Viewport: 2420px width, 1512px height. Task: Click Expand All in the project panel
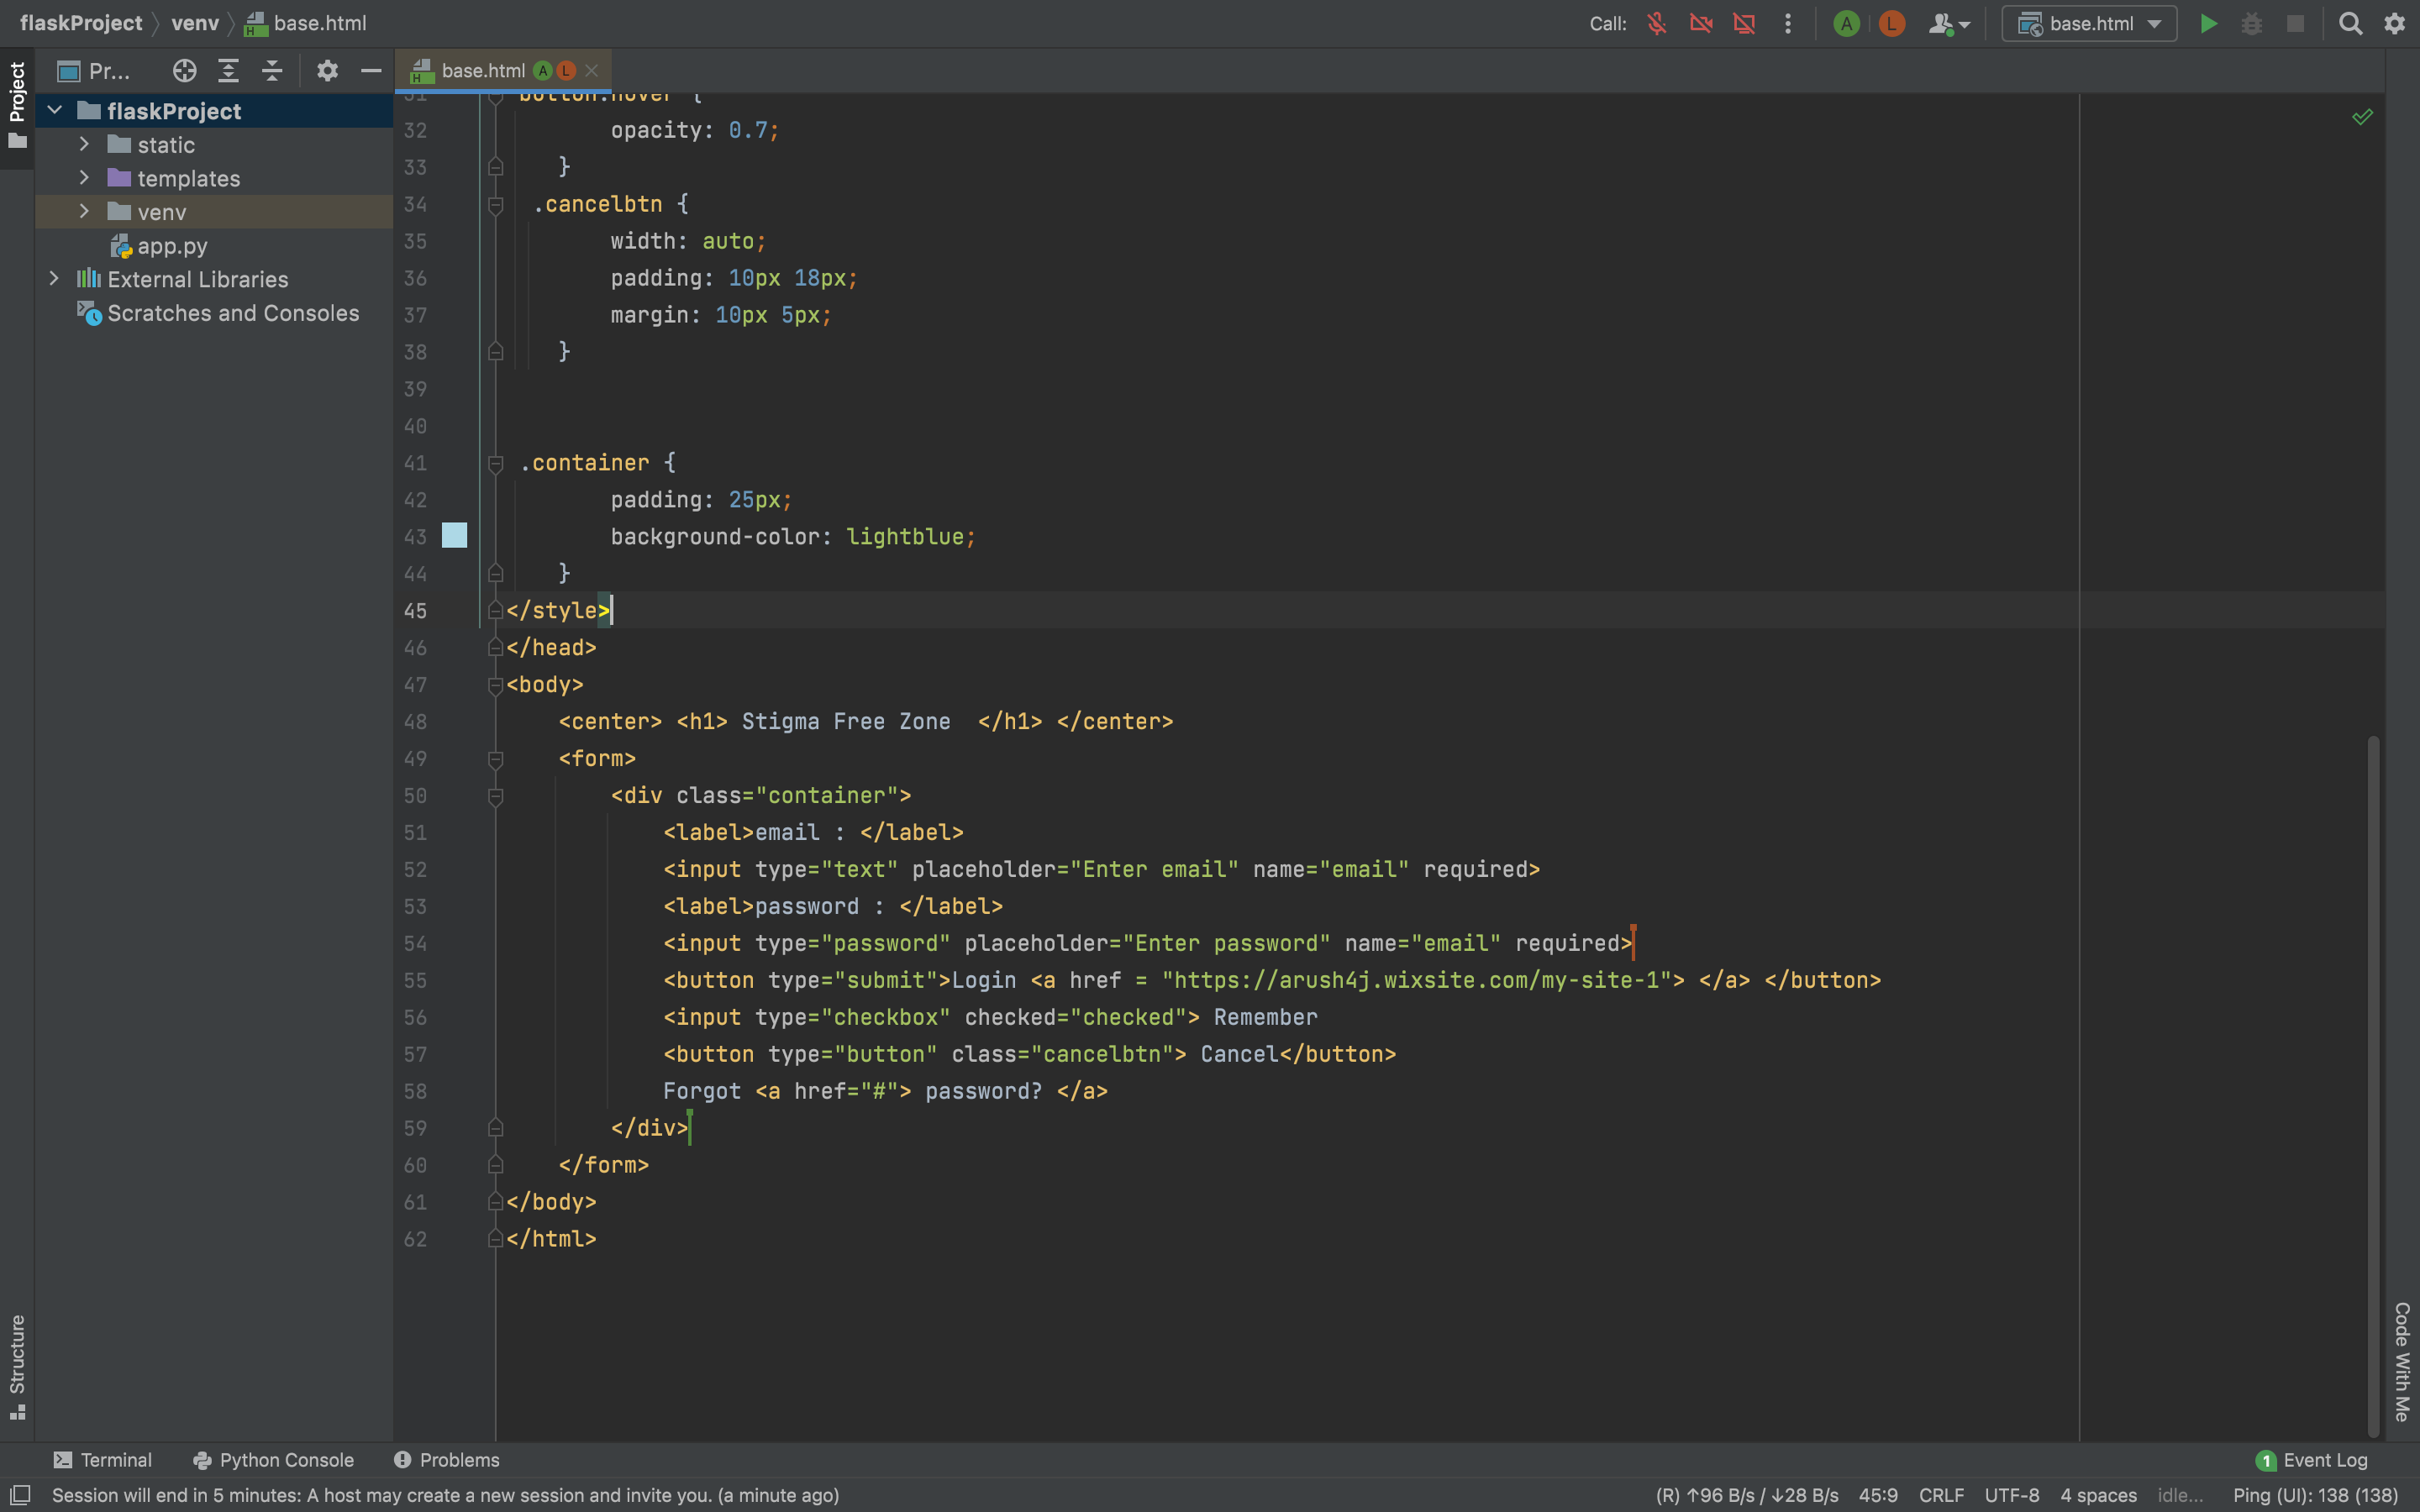[228, 71]
